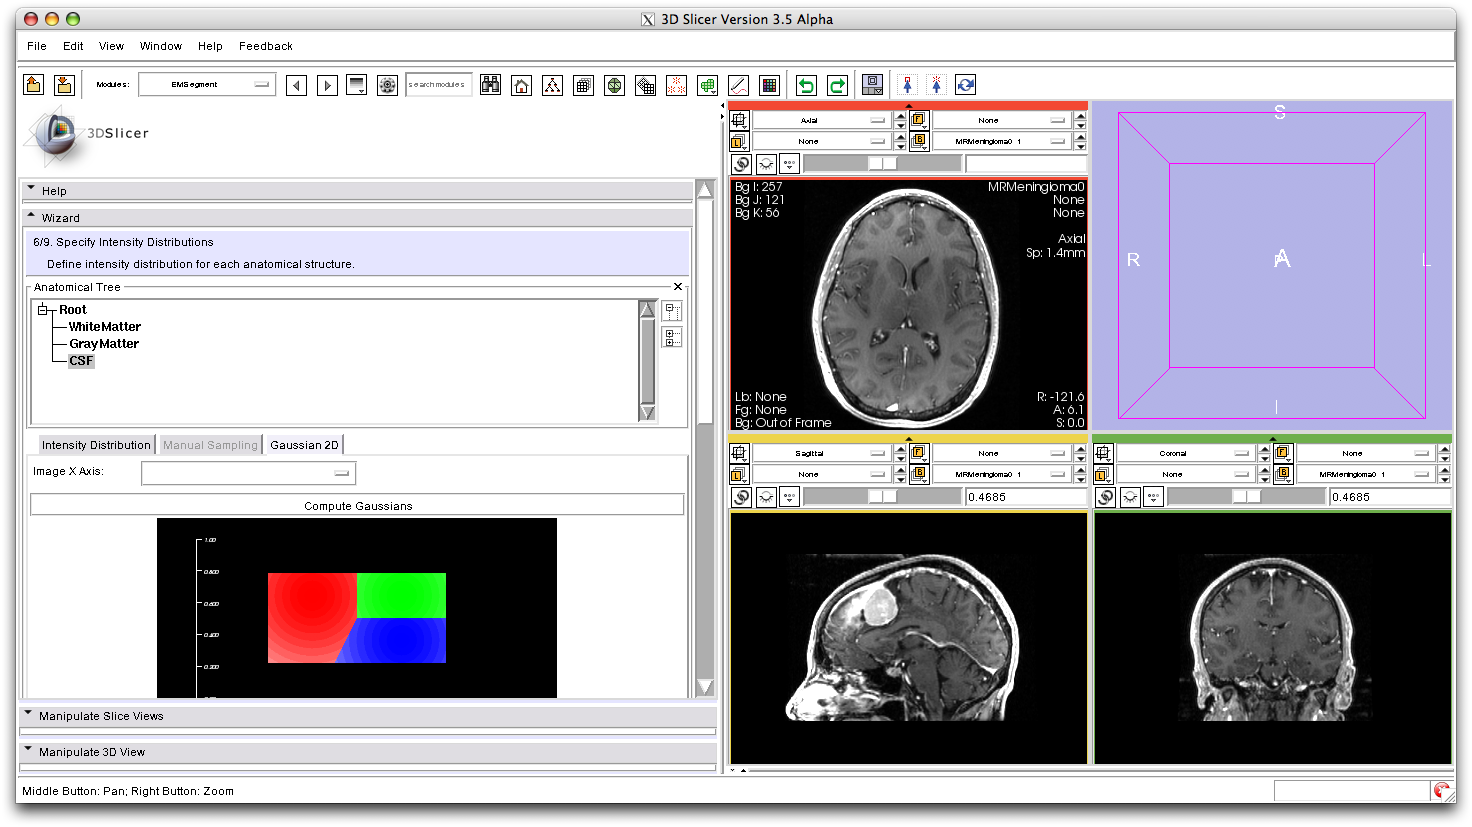1472x827 pixels.
Task: Toggle slice visibility eye in Coronal viewer
Action: coord(1130,497)
